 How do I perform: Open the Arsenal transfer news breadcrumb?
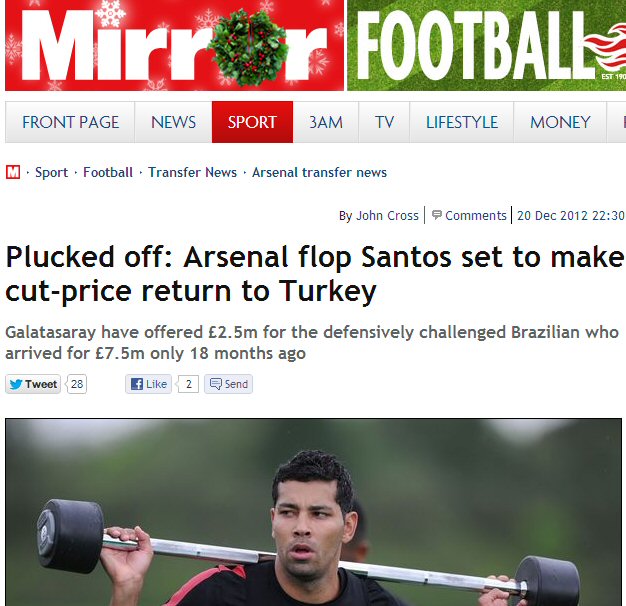[319, 172]
